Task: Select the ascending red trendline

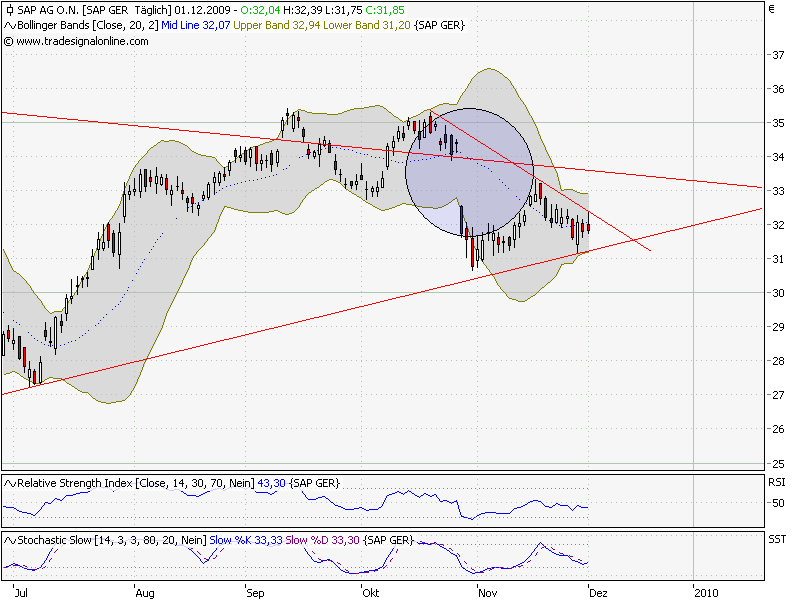Action: 300,320
